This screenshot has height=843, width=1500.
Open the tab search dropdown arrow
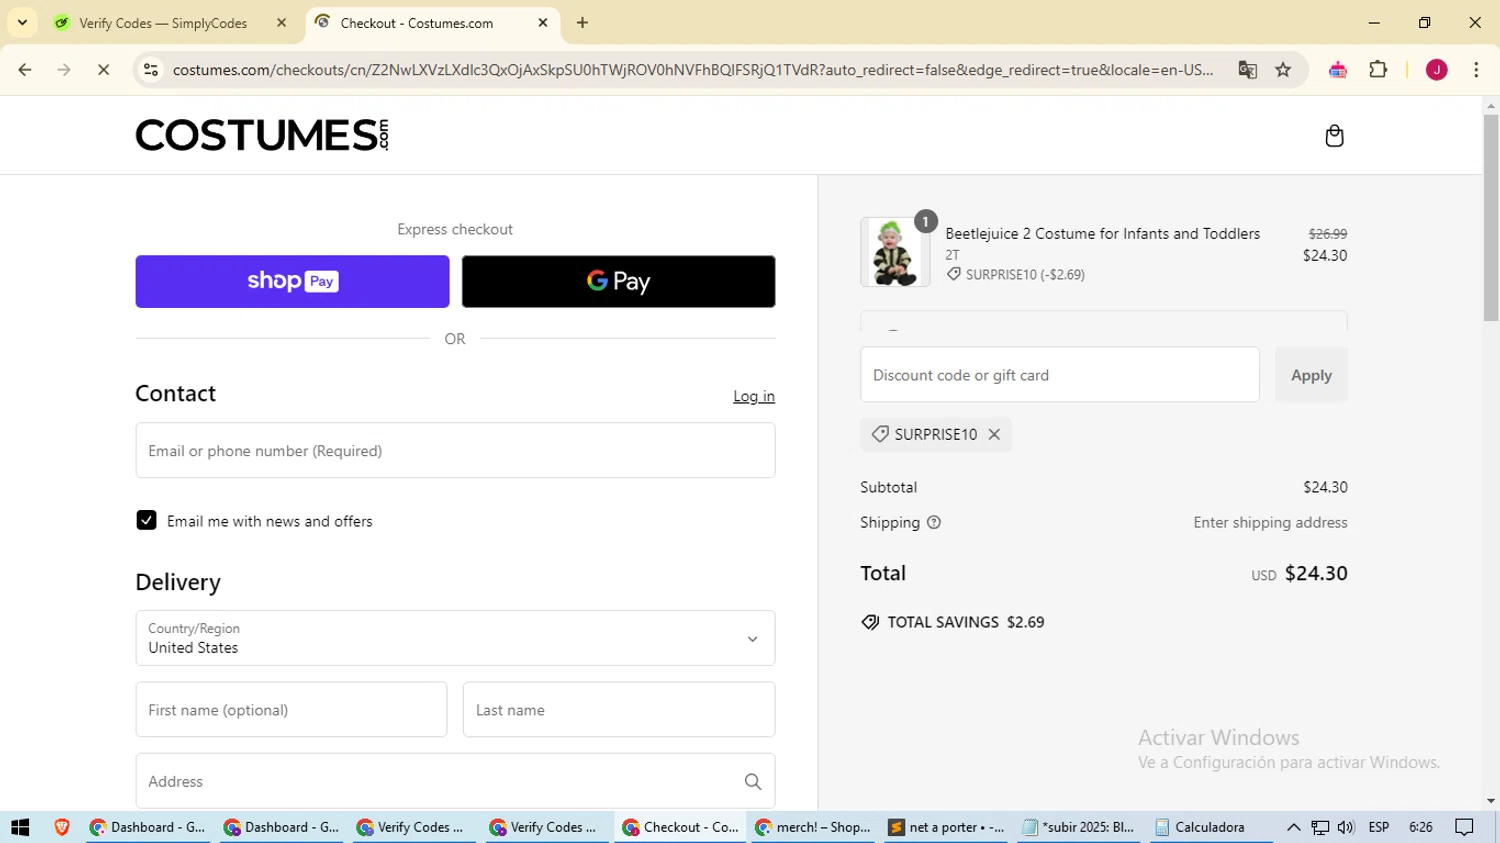click(22, 22)
